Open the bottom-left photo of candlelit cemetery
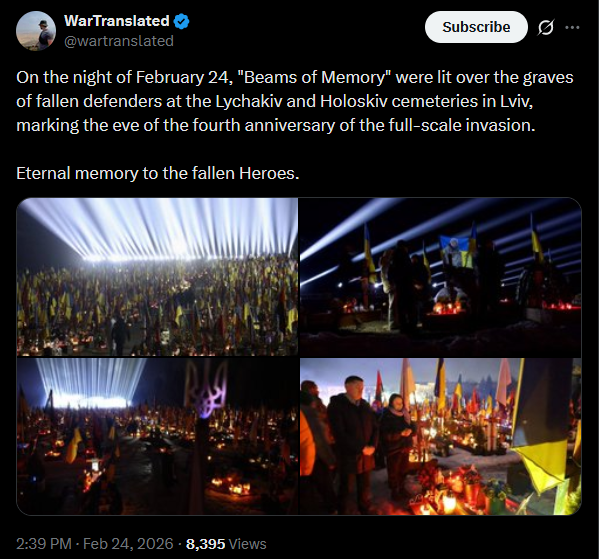Screen dimensions: 599x559 (157, 436)
